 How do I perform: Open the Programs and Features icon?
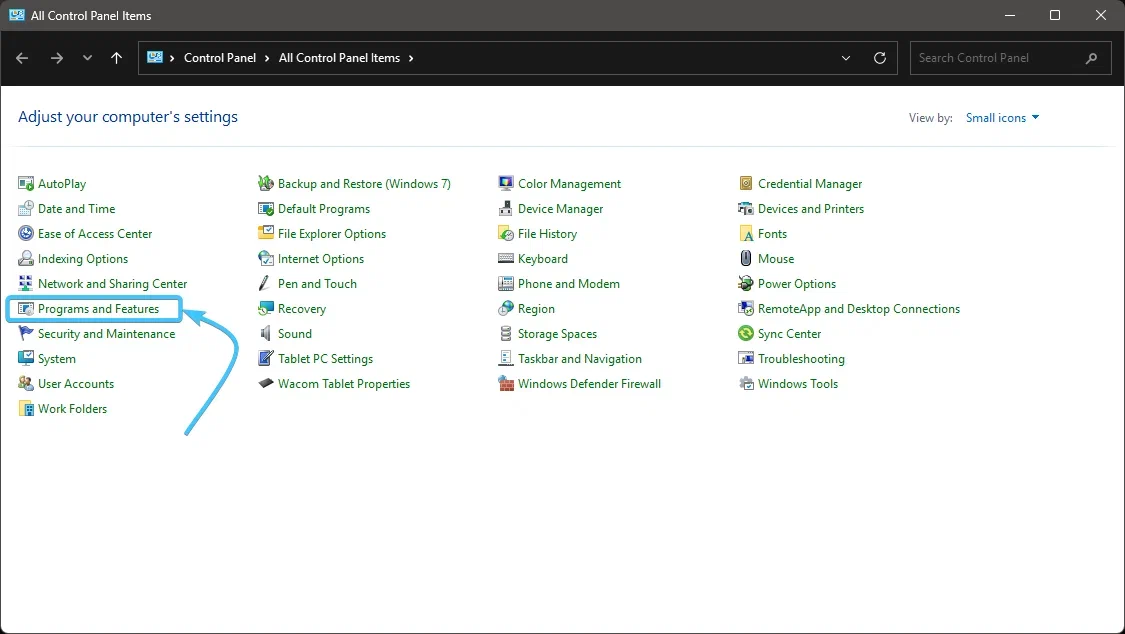coord(26,309)
